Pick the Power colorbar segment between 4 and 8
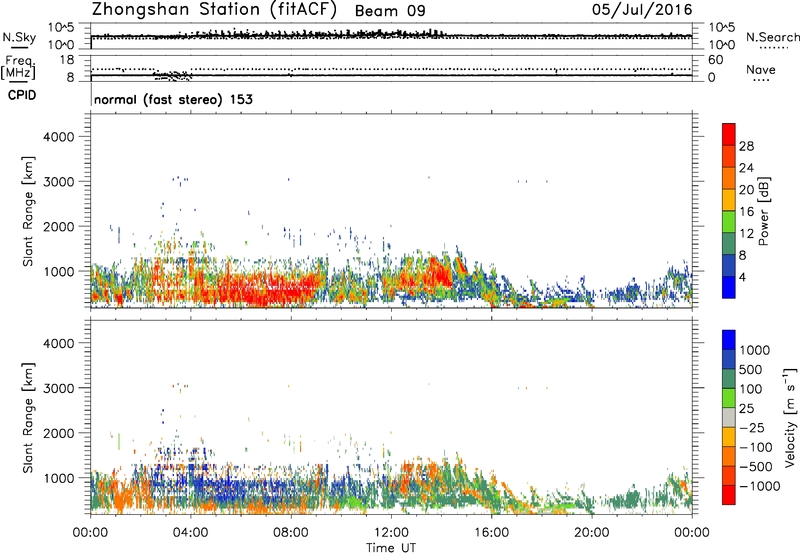800x554 pixels. pyautogui.click(x=729, y=266)
